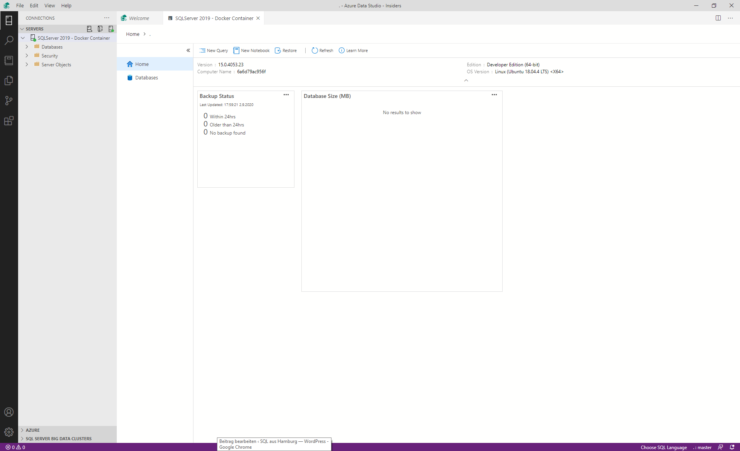Click errors and warnings count in status bar

click(15, 447)
